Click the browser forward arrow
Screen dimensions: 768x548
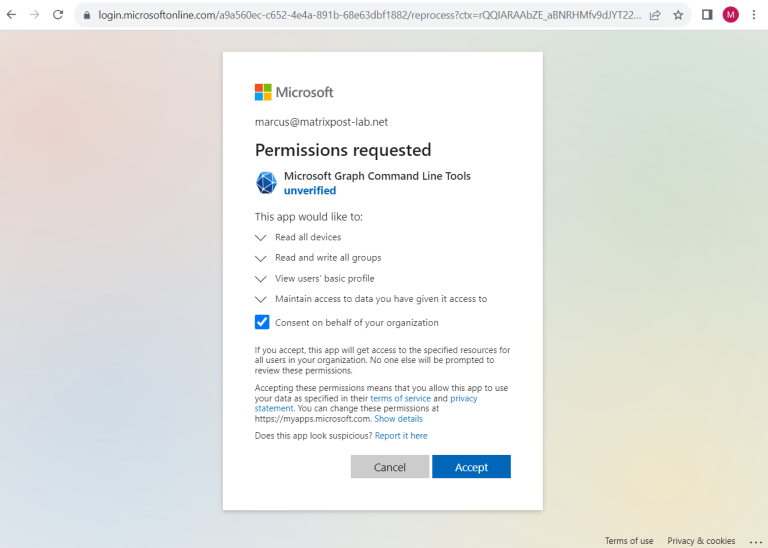tap(34, 15)
